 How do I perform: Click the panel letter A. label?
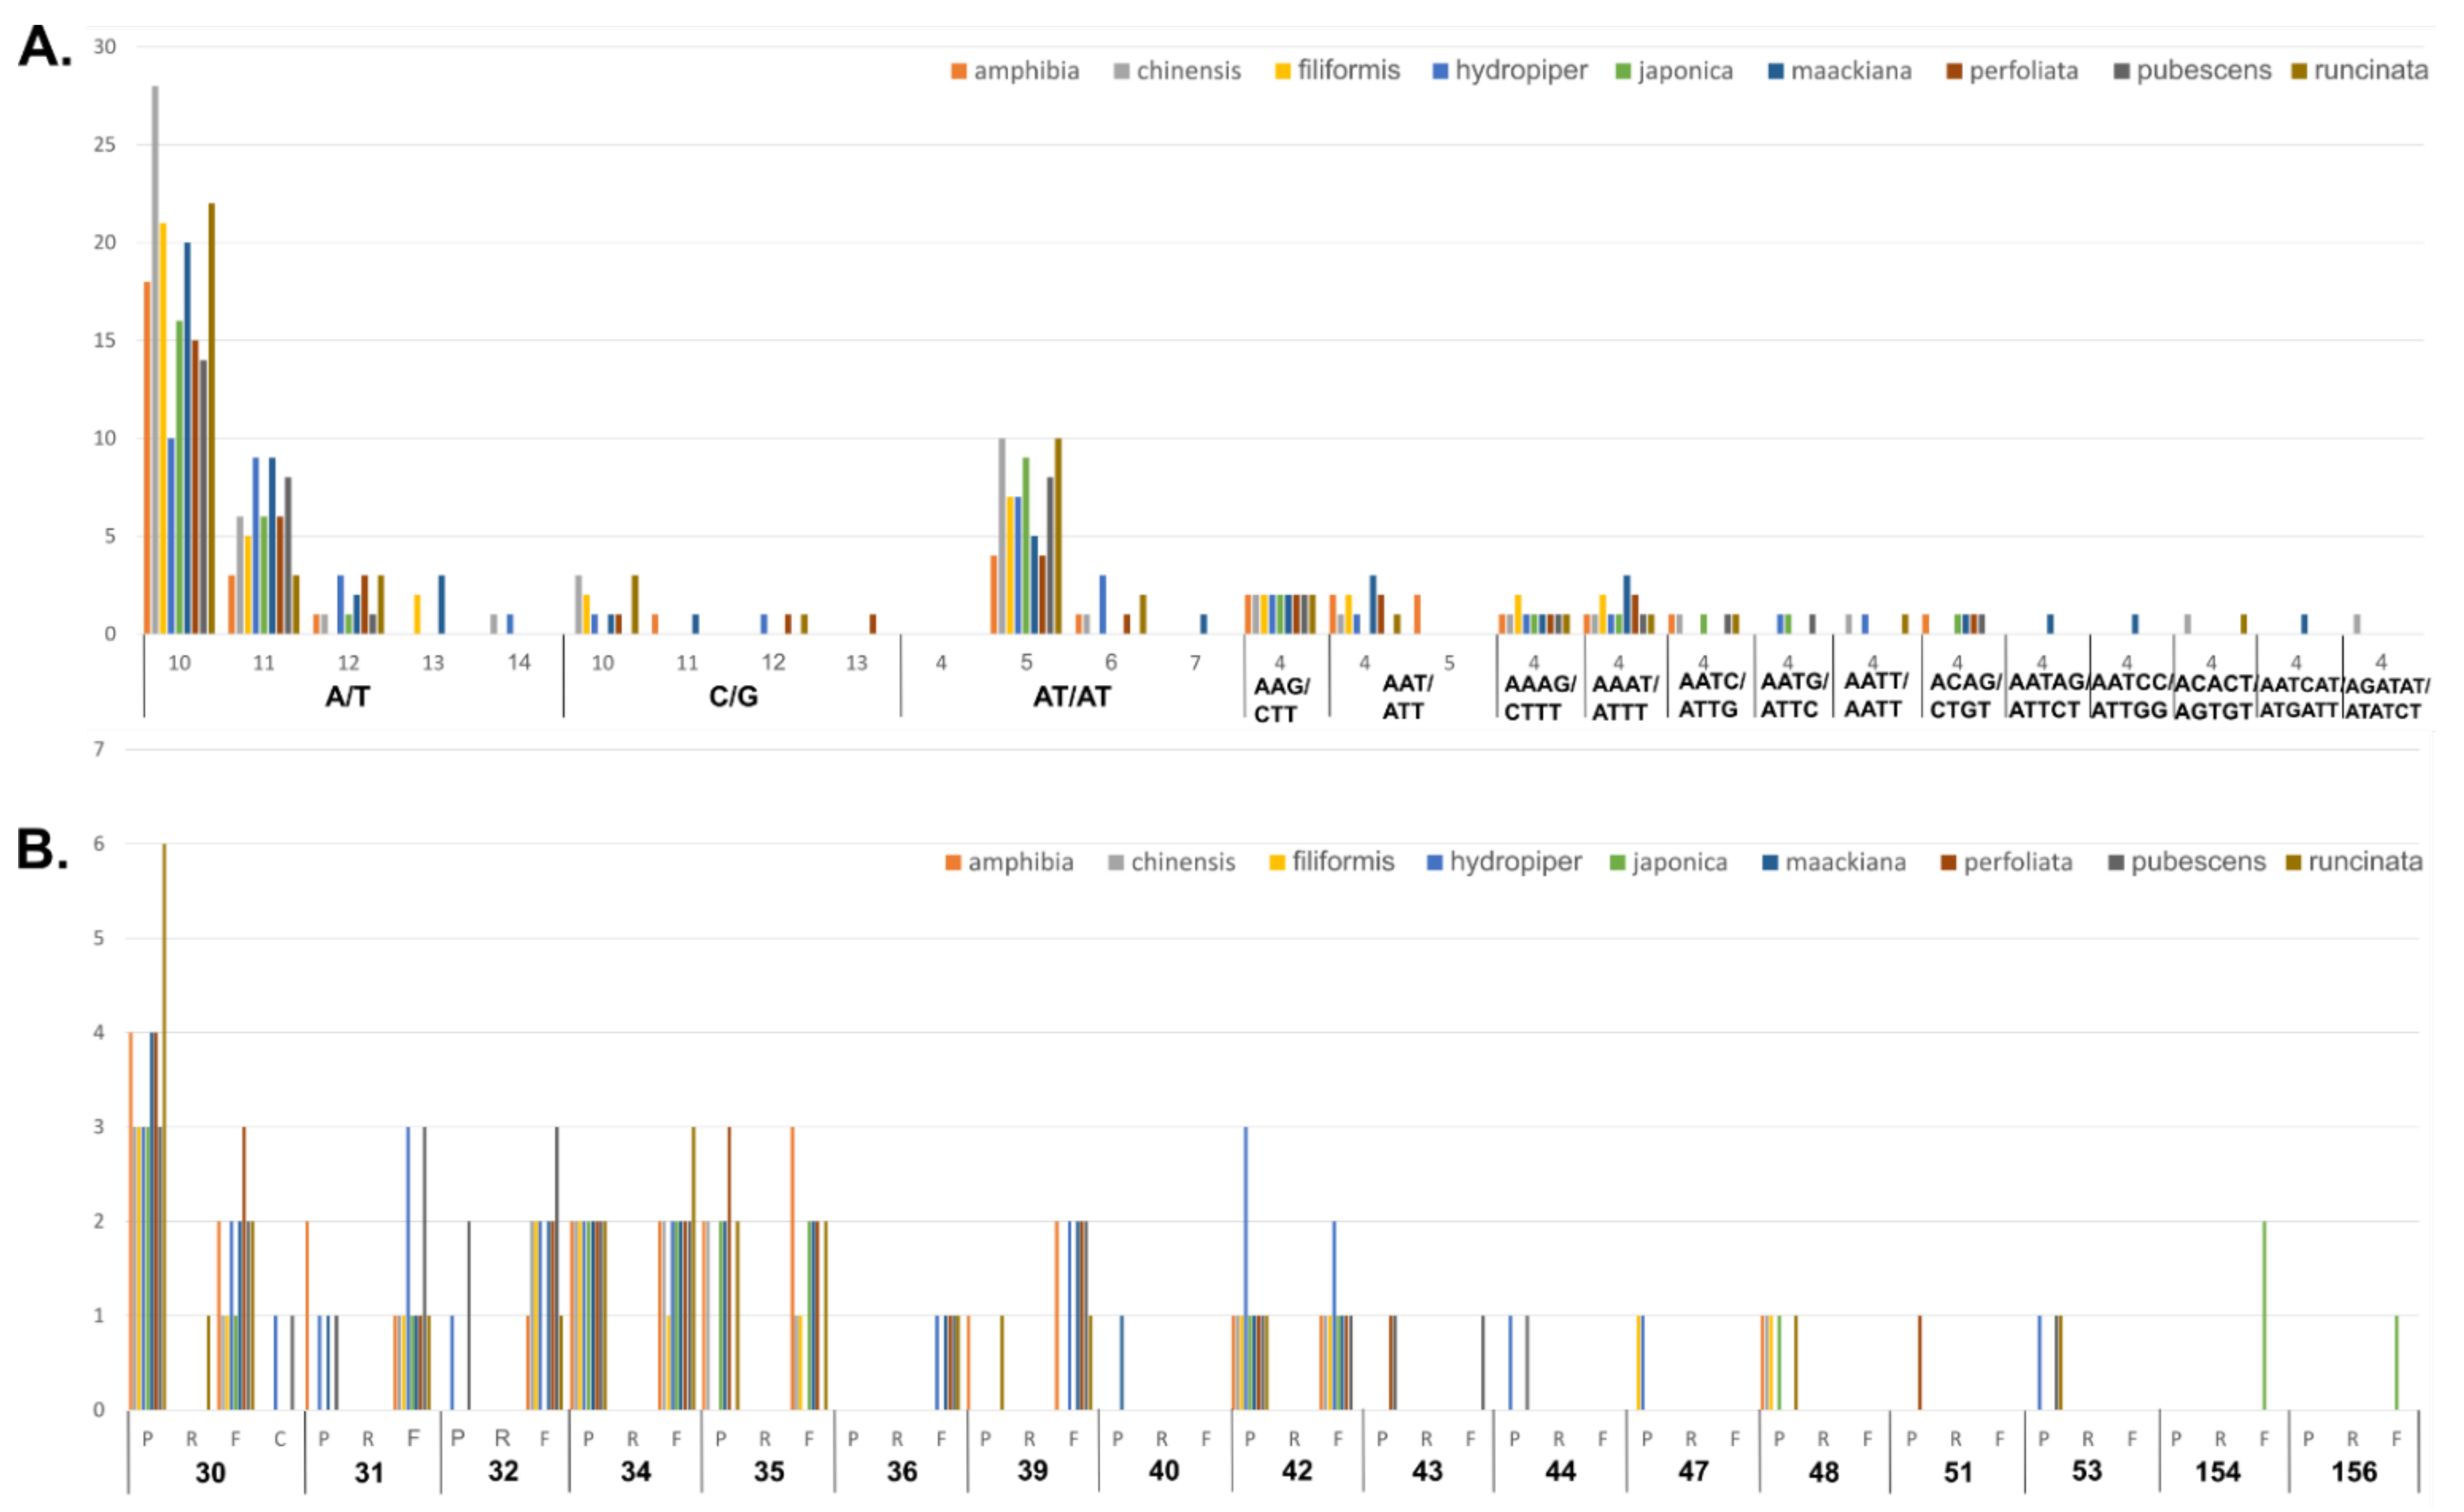(x=45, y=46)
